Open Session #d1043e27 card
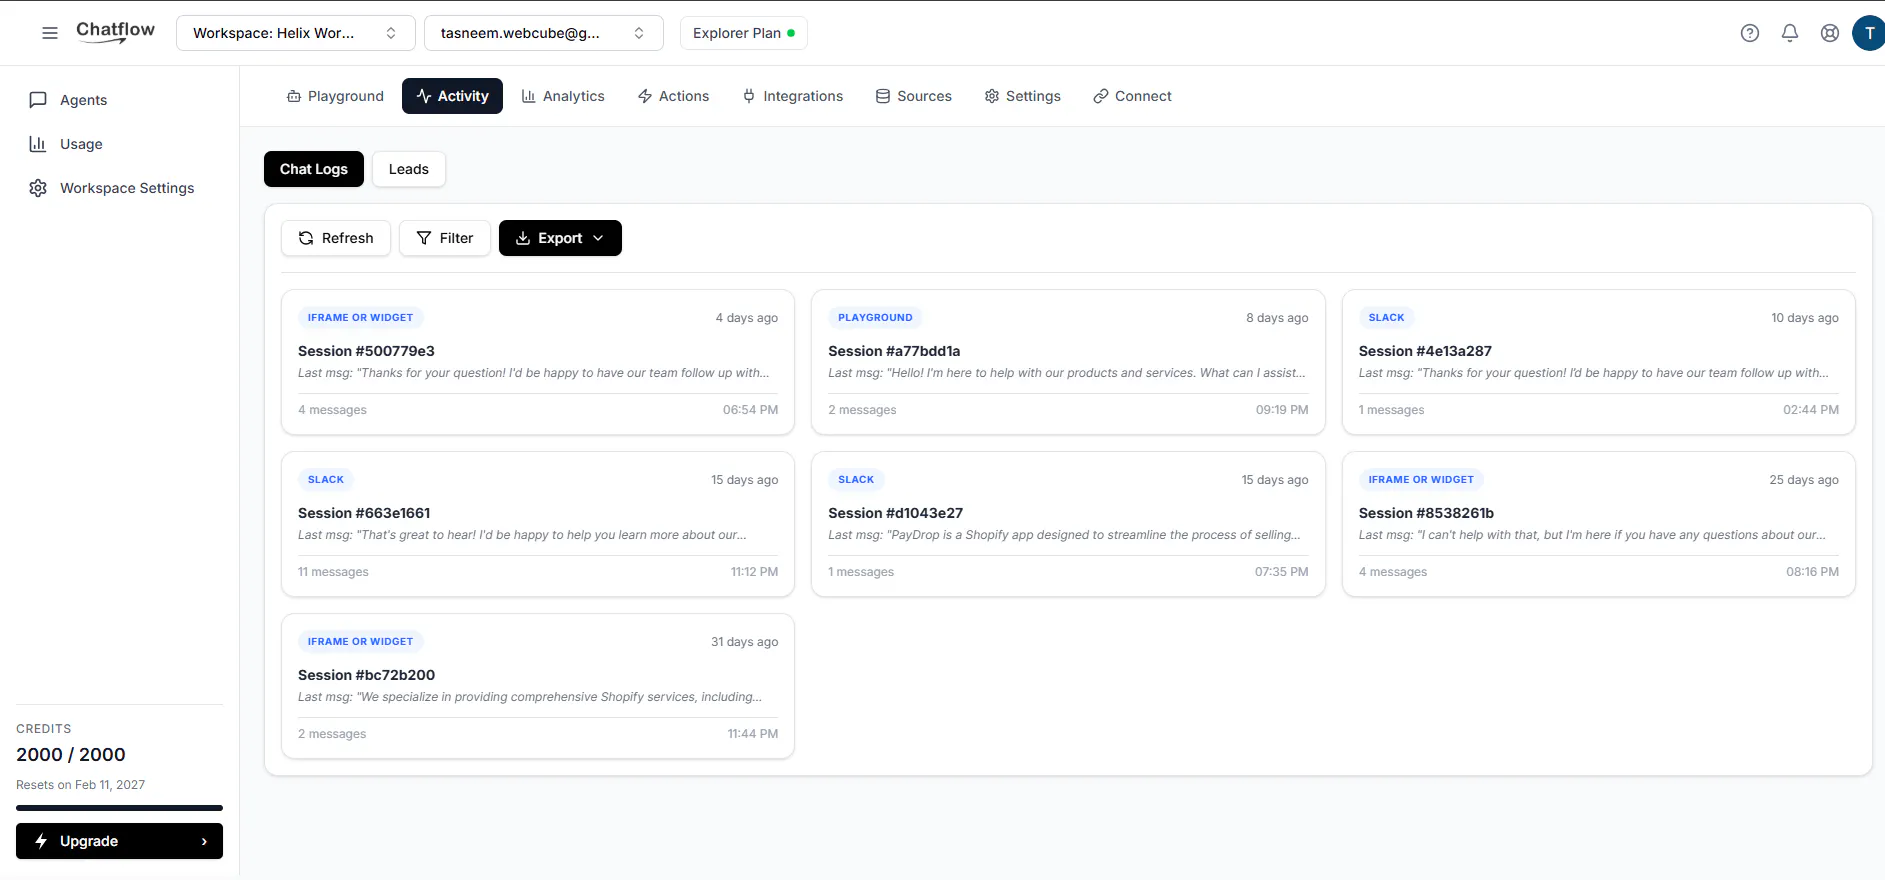 [1068, 524]
